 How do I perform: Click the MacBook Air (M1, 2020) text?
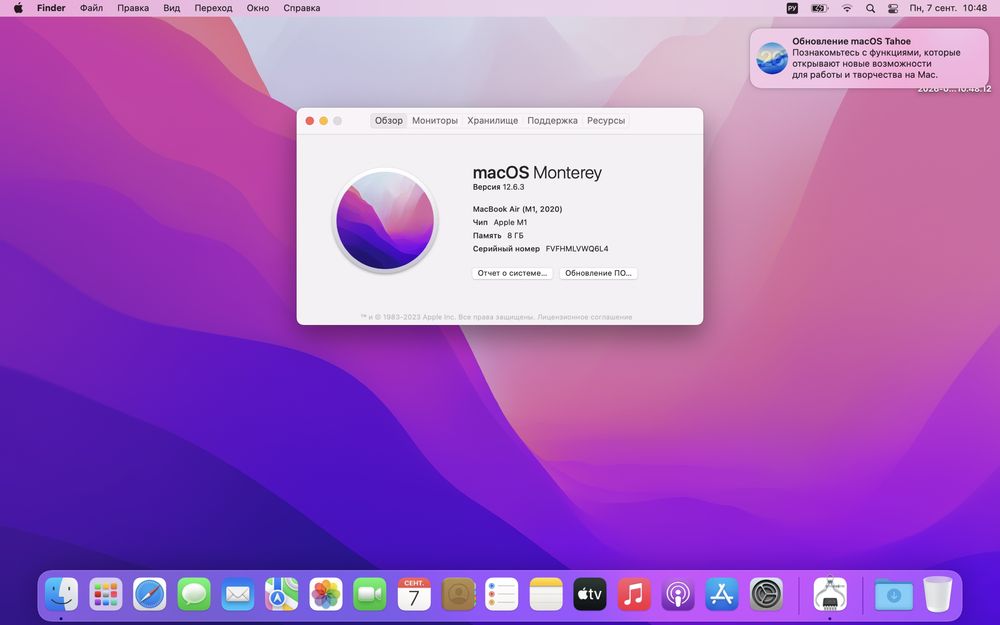[517, 209]
